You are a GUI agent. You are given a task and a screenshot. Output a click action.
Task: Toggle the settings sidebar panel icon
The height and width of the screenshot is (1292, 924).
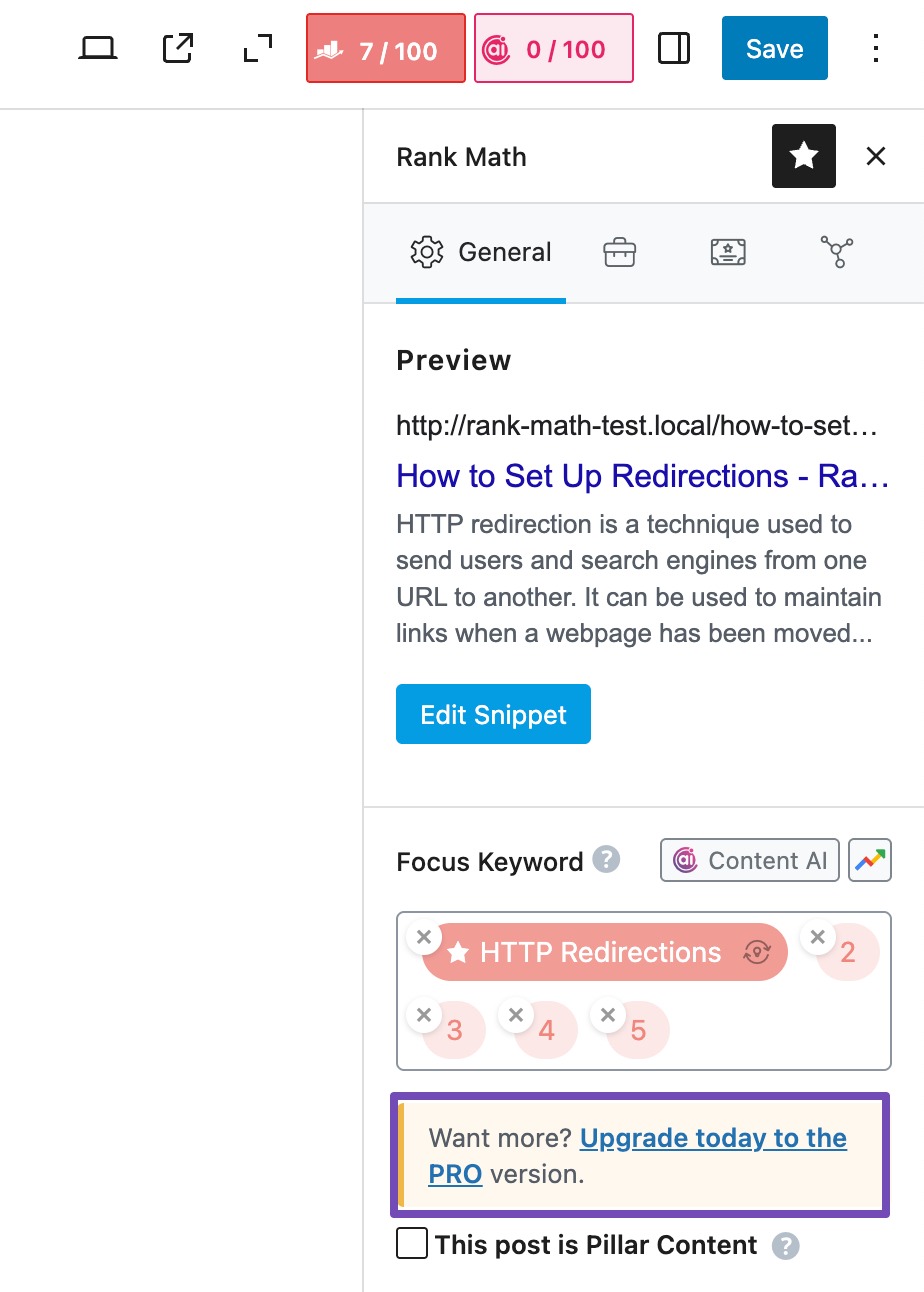[674, 48]
